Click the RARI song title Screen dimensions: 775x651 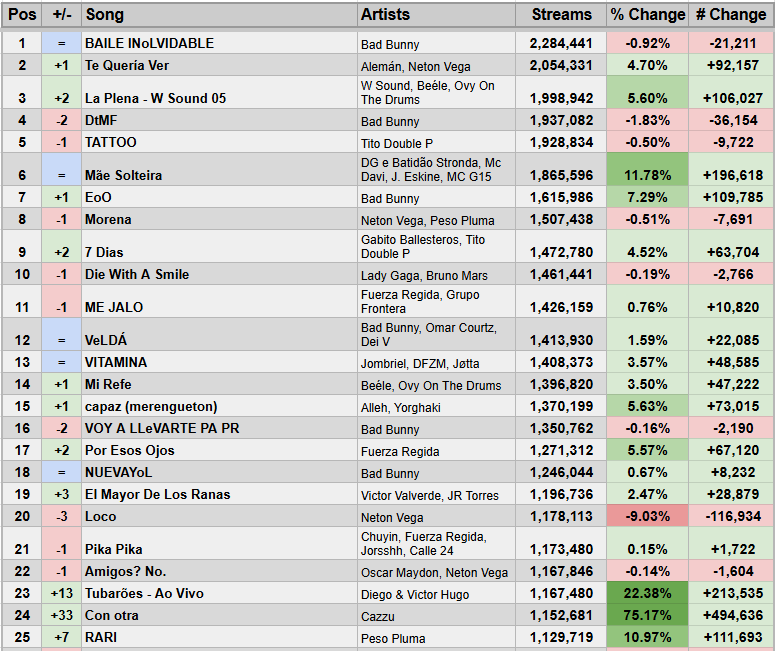pos(101,637)
